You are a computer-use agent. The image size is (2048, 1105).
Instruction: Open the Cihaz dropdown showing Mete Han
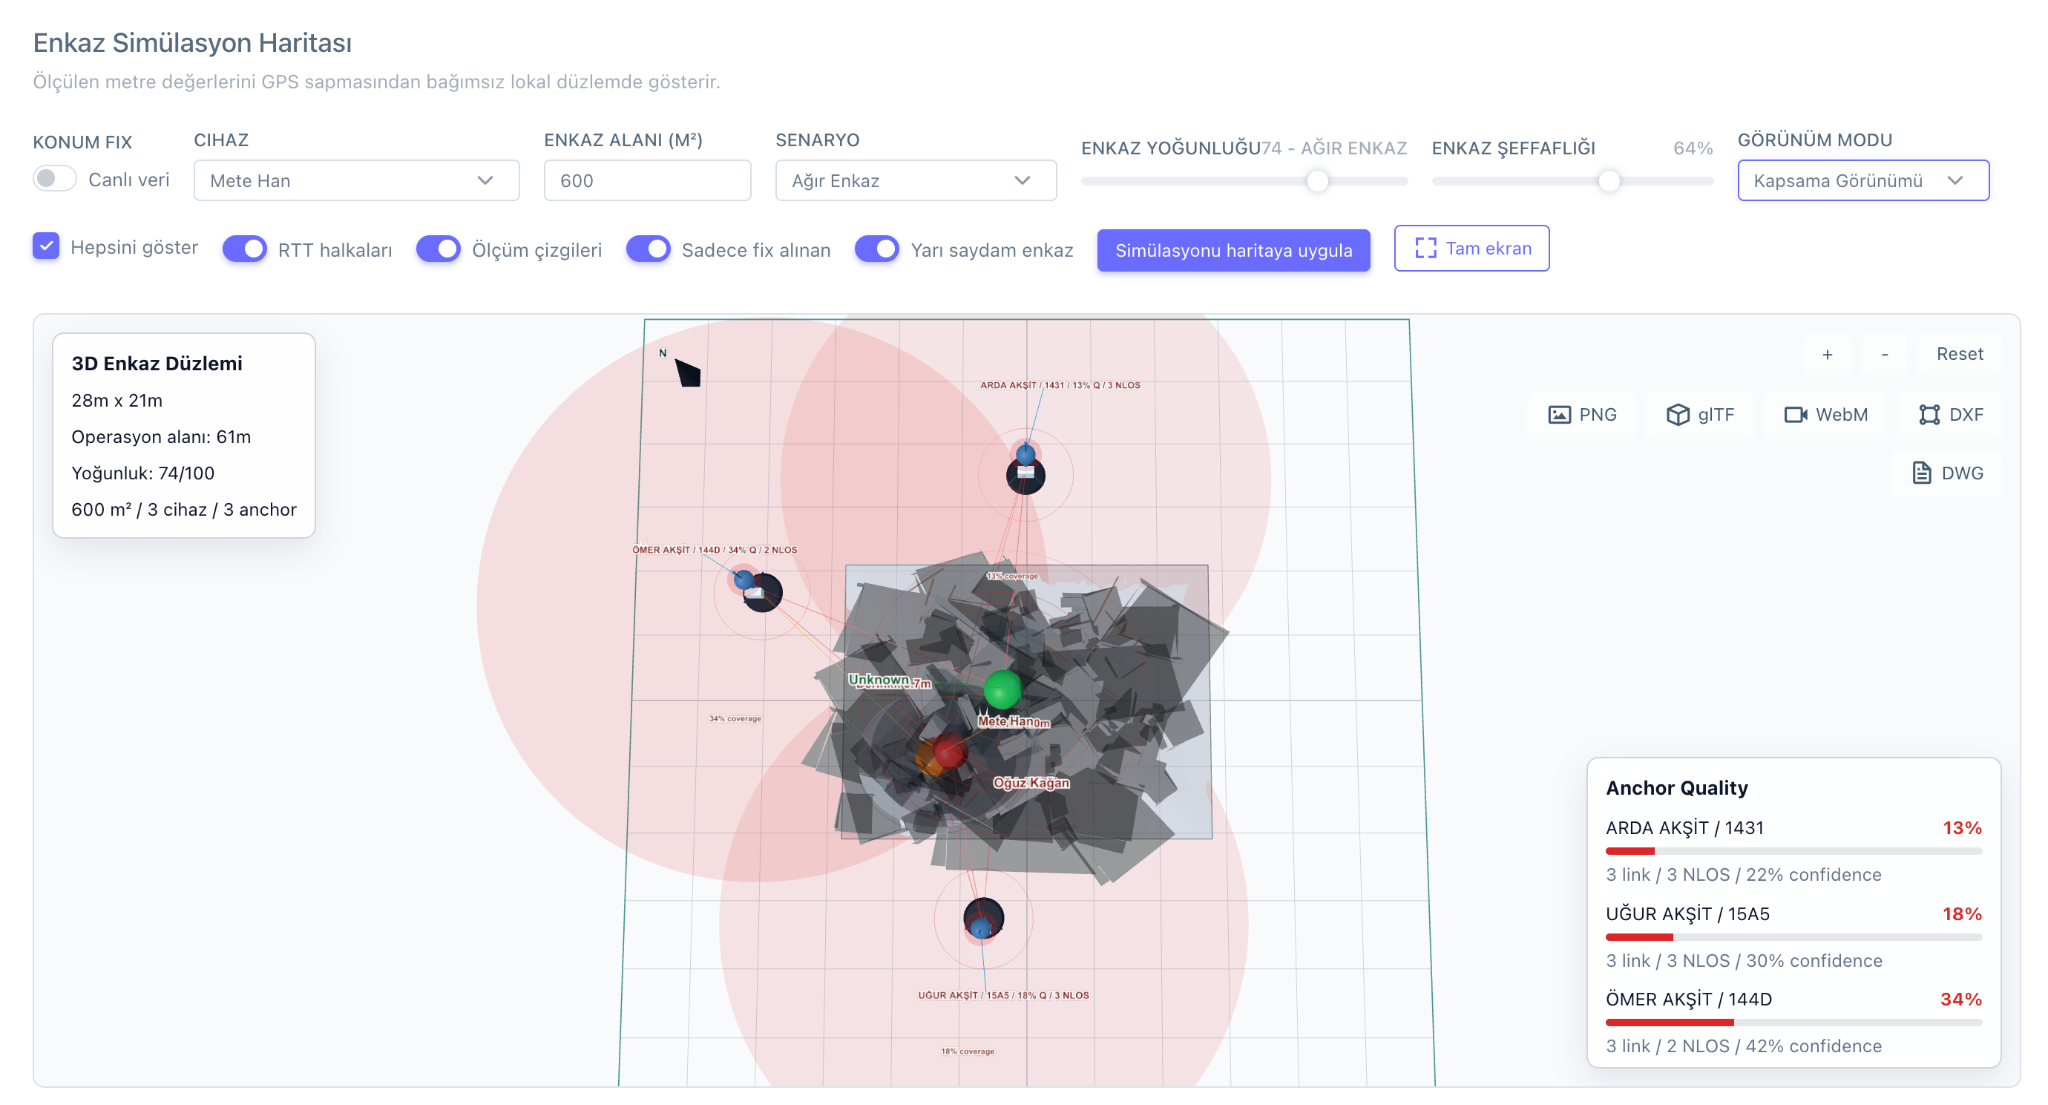356,180
